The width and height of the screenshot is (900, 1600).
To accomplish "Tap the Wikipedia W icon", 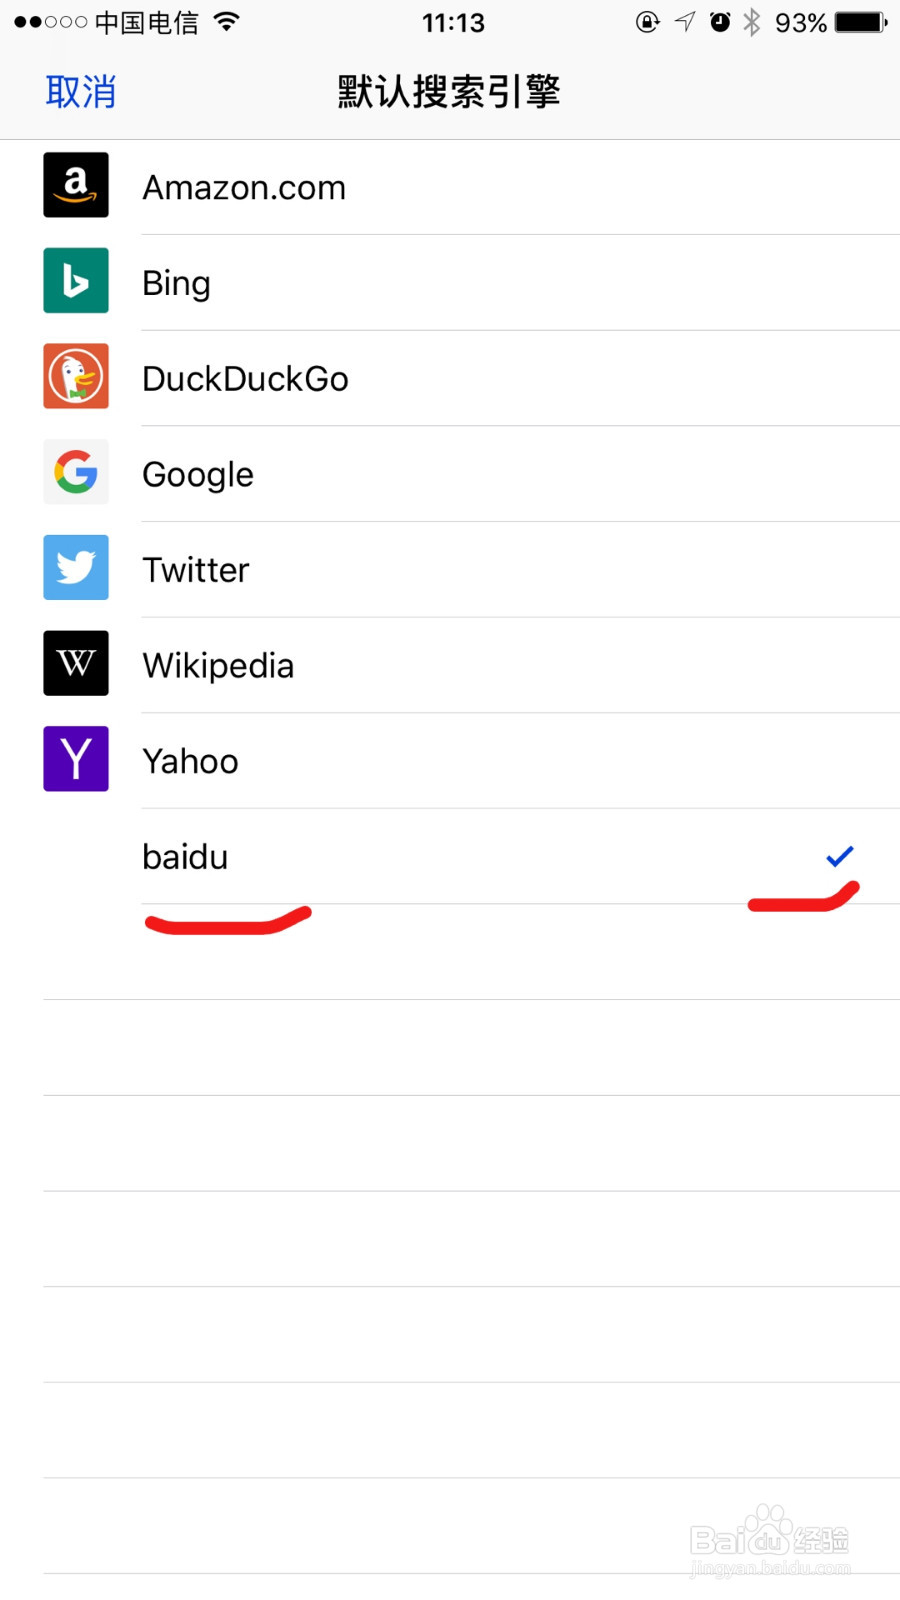I will click(x=76, y=663).
